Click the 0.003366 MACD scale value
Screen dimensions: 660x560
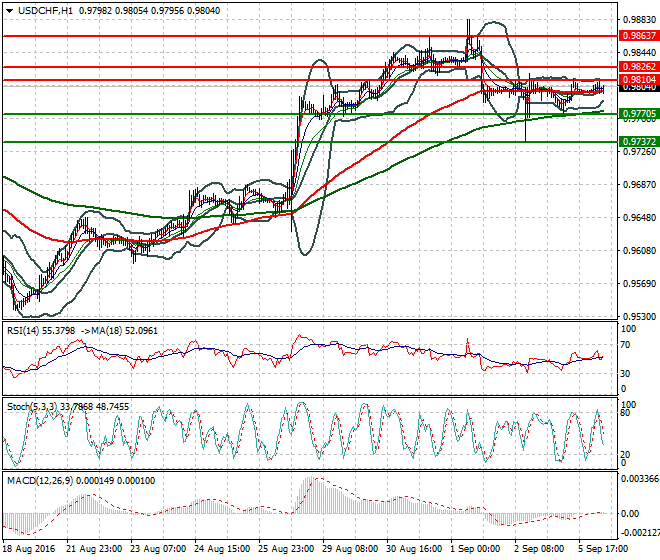coord(640,479)
